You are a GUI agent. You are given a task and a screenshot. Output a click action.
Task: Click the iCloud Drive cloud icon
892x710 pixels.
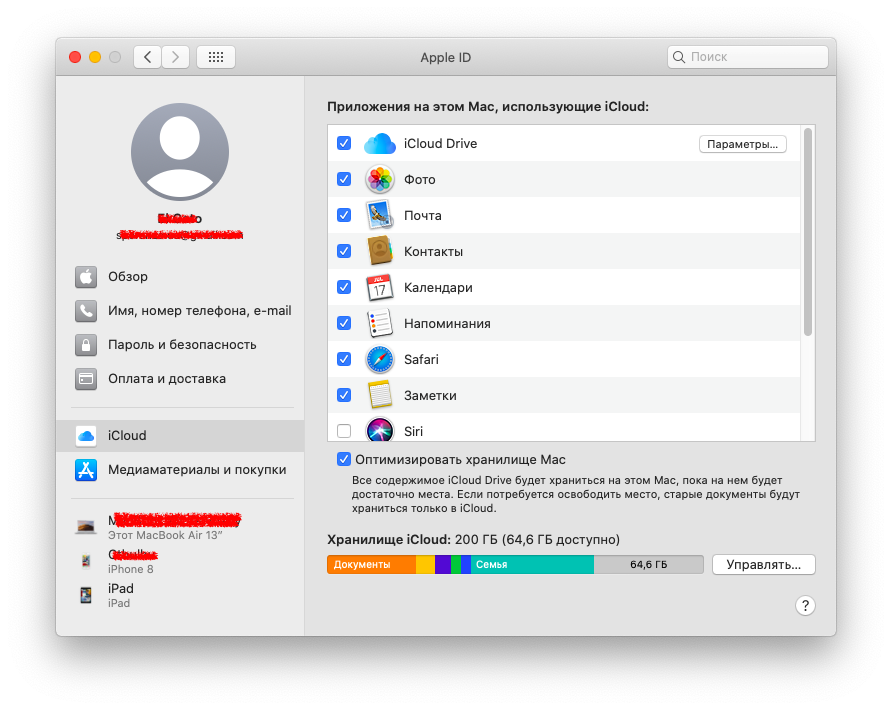(379, 143)
